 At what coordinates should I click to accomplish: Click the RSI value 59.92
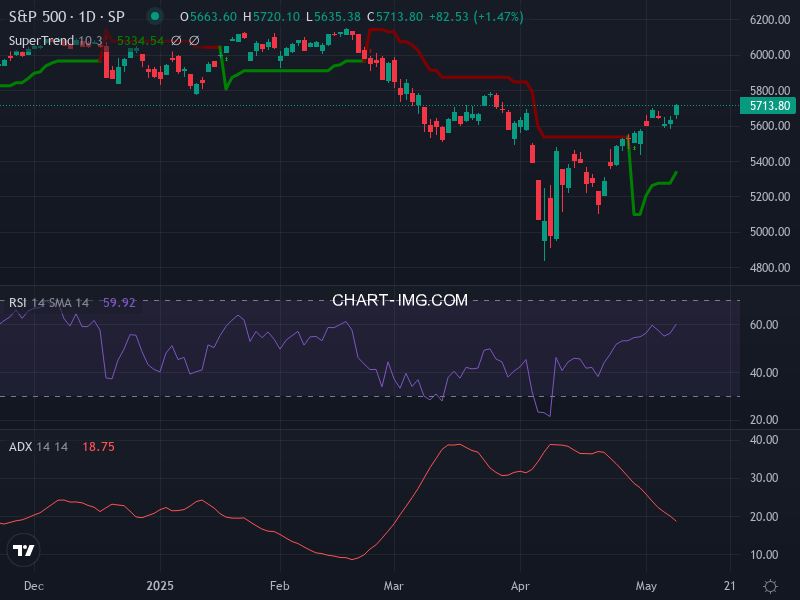coord(119,303)
